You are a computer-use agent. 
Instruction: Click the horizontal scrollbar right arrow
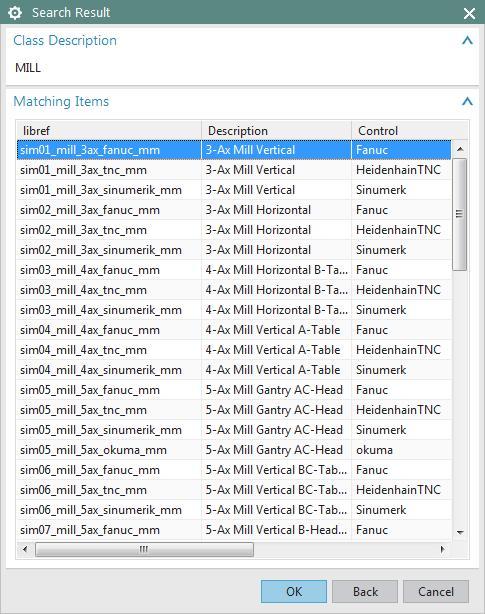(442, 549)
